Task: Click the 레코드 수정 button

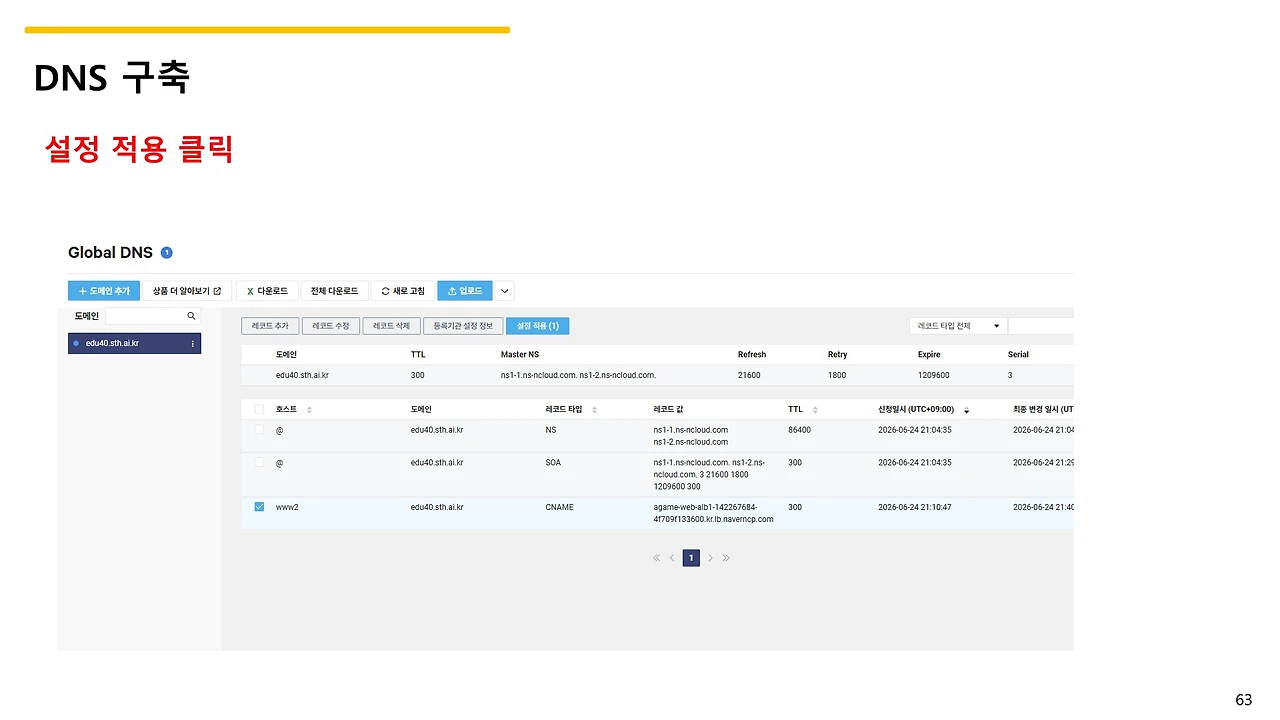Action: coord(330,326)
